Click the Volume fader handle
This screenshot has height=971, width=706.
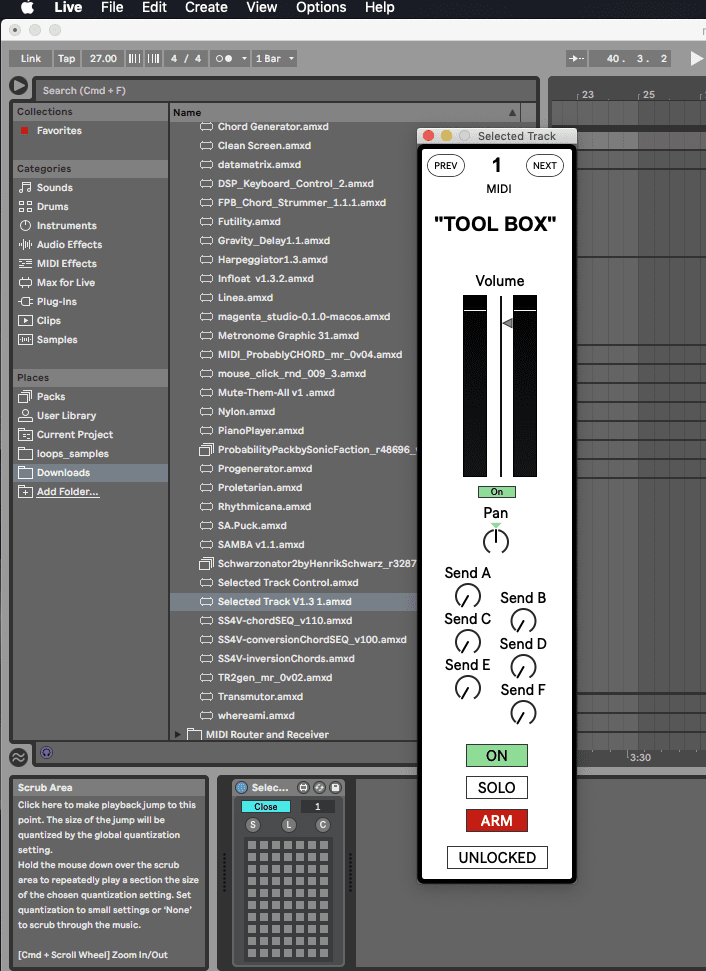pyautogui.click(x=507, y=323)
